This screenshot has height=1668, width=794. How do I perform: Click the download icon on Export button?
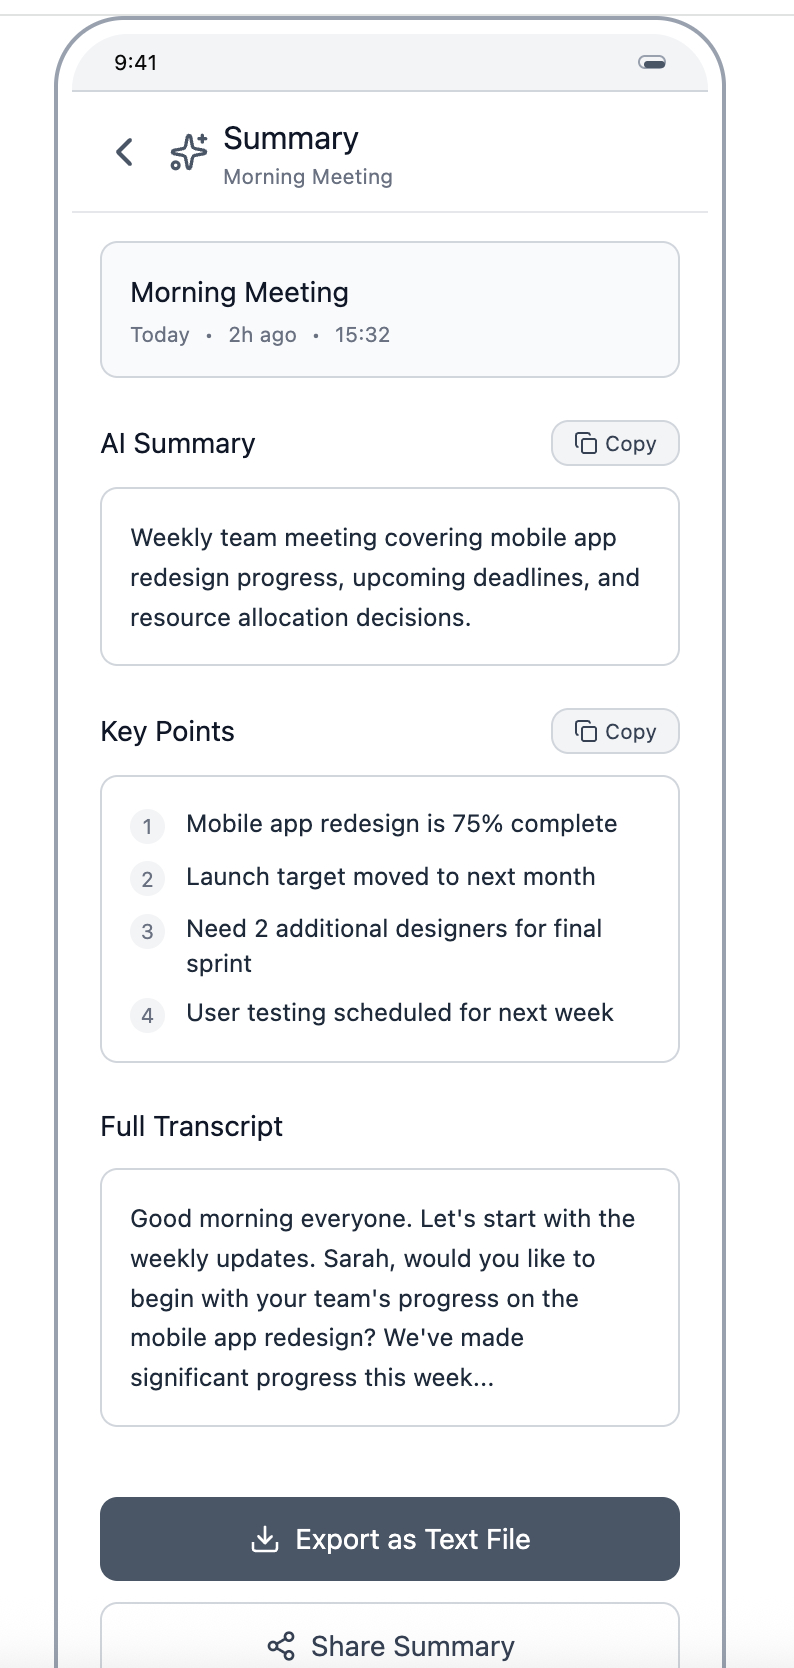265,1539
